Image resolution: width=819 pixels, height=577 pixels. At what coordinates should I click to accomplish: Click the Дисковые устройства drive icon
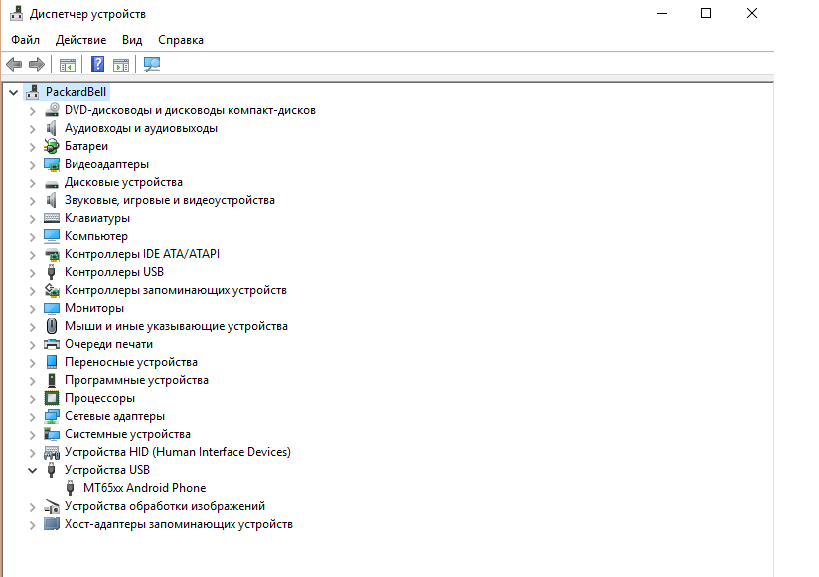point(52,183)
